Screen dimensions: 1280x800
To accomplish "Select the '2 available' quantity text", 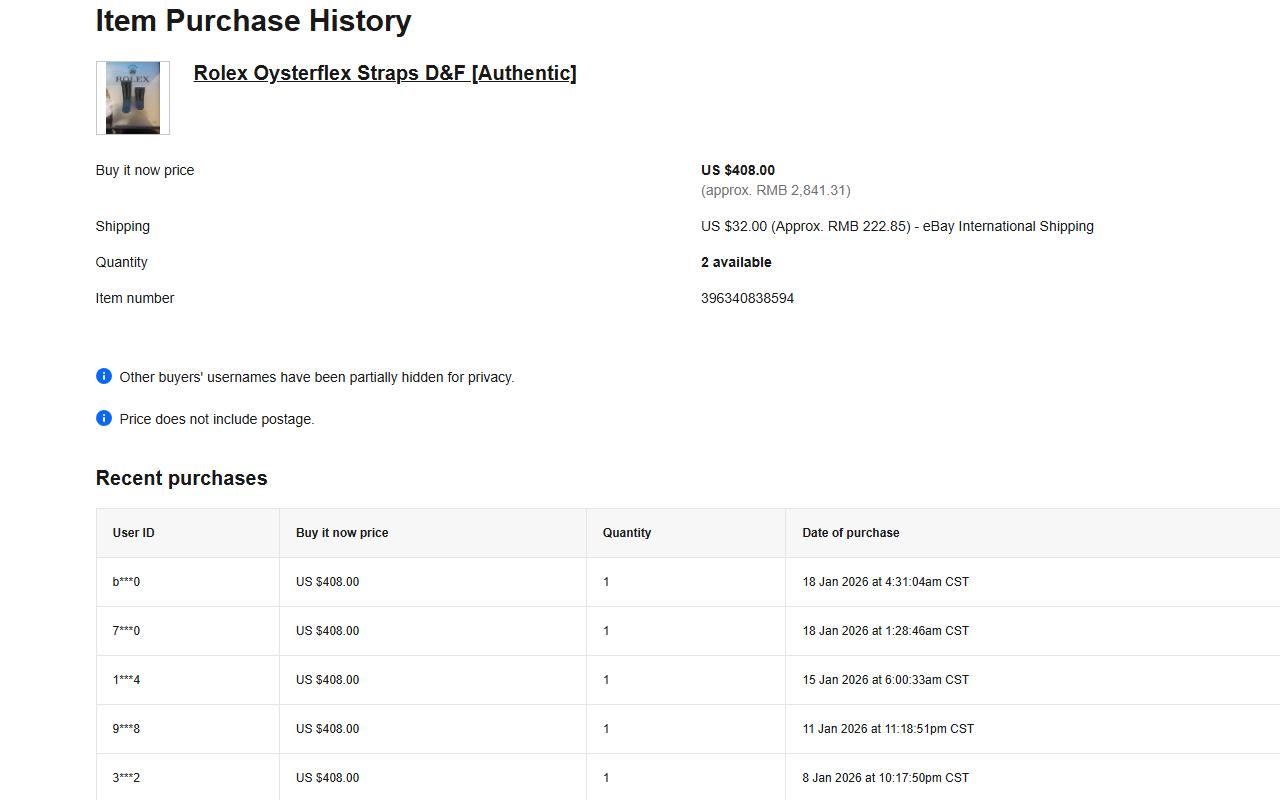I will click(x=736, y=262).
